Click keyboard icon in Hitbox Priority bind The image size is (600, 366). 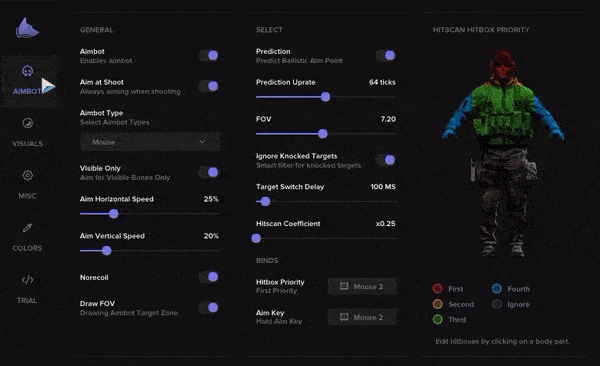(x=344, y=286)
